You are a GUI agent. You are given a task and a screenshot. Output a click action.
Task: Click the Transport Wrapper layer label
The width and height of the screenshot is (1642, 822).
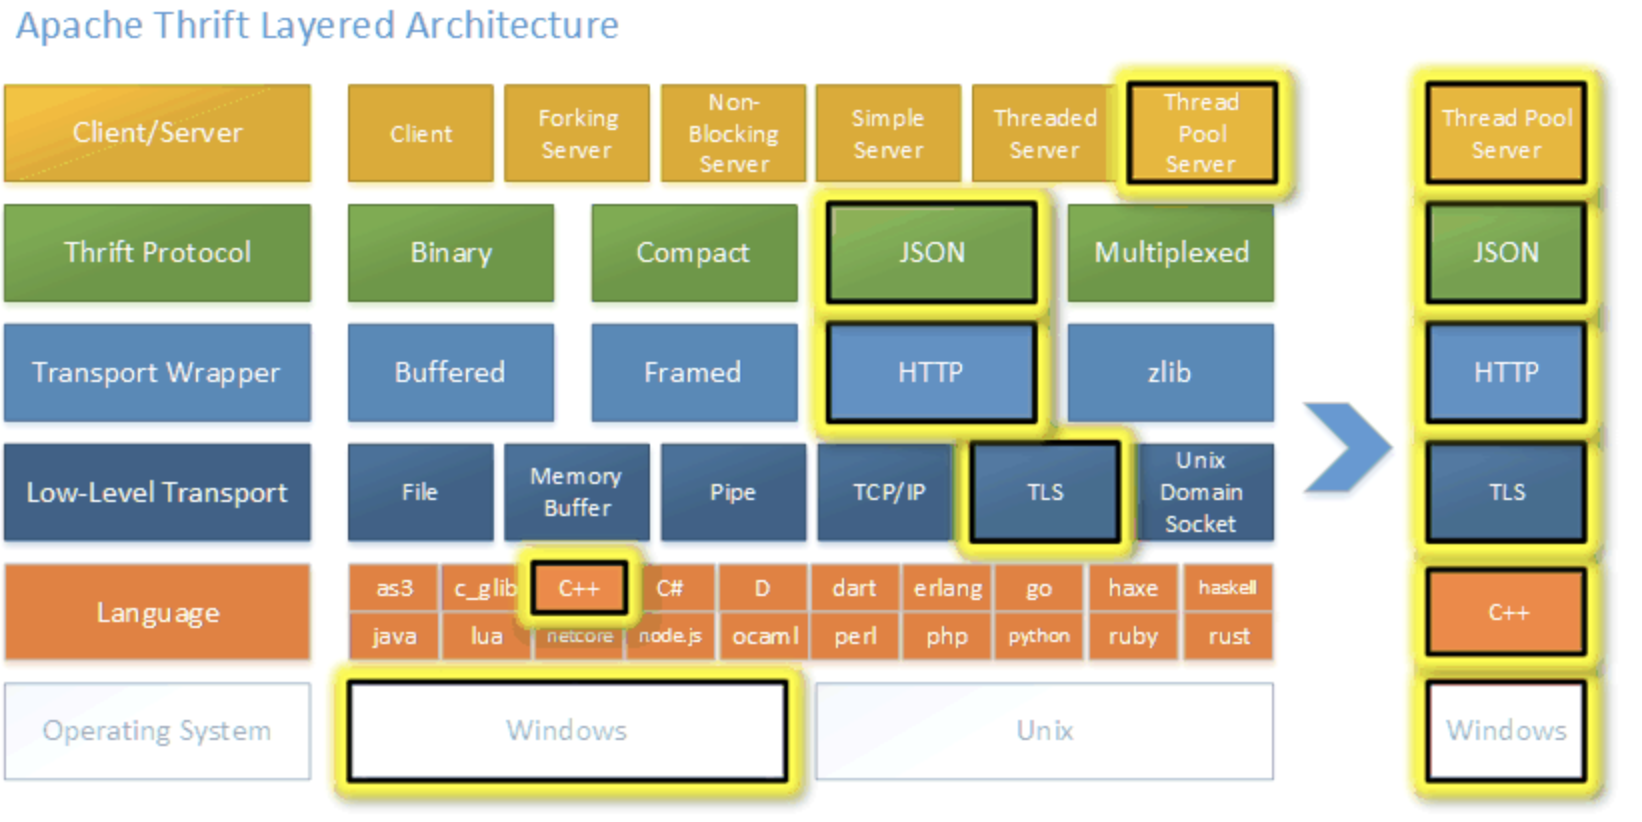(157, 373)
